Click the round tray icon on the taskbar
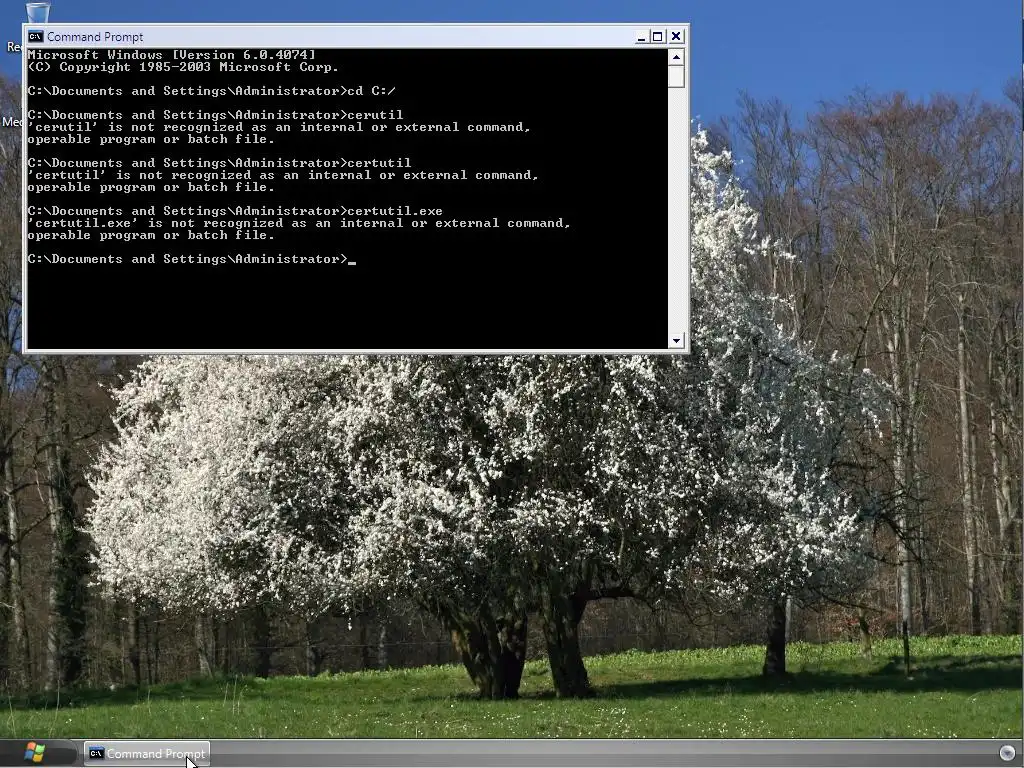Viewport: 1024px width, 768px height. coord(1007,753)
